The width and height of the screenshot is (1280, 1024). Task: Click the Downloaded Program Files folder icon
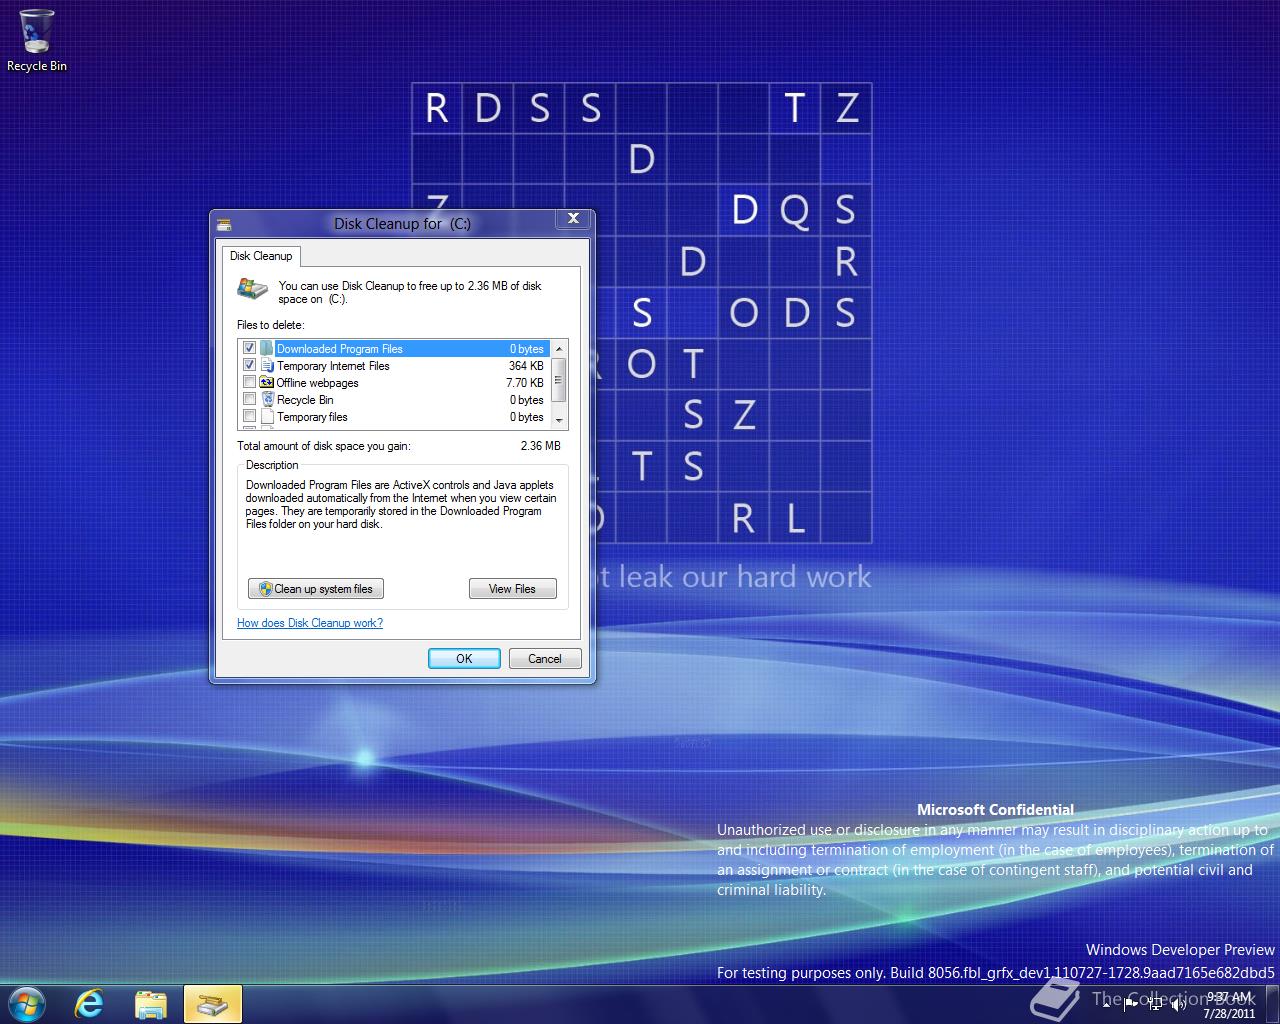[267, 348]
